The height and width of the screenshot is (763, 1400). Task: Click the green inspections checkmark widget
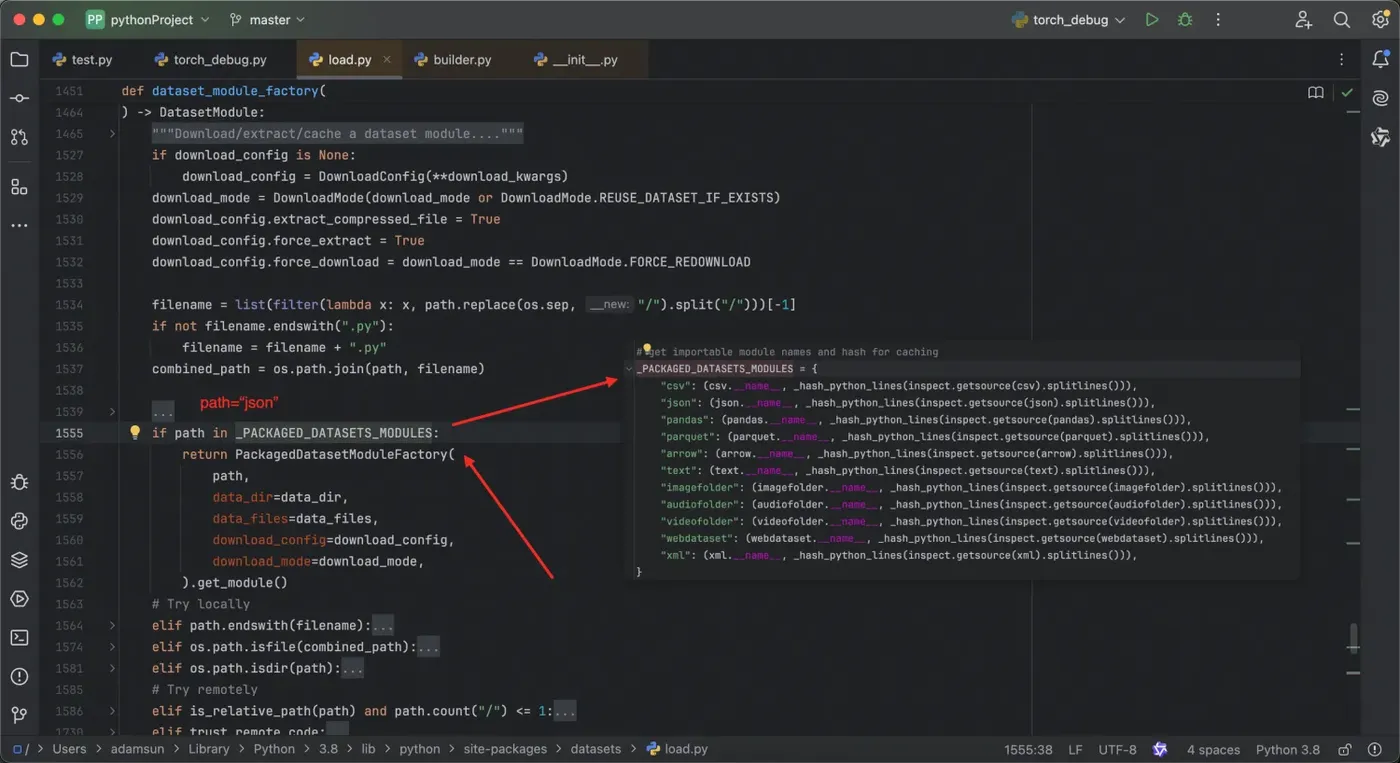tap(1347, 92)
